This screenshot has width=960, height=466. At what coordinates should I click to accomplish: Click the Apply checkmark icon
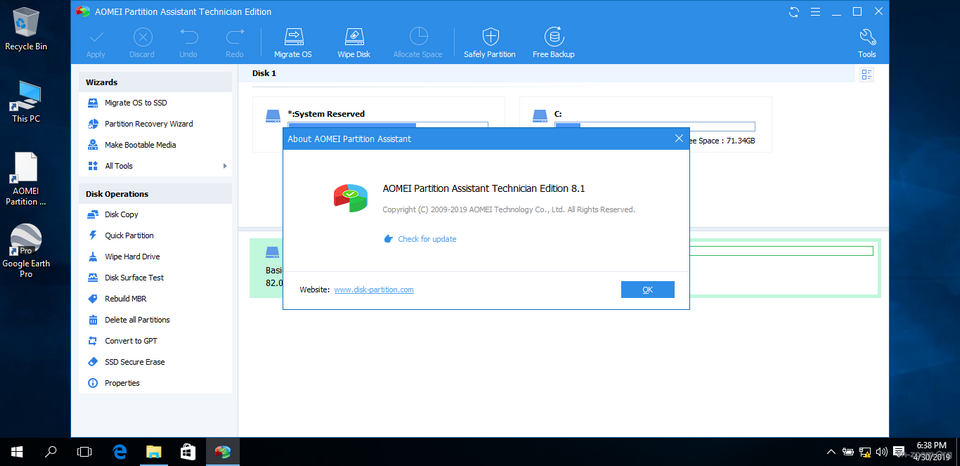click(96, 37)
